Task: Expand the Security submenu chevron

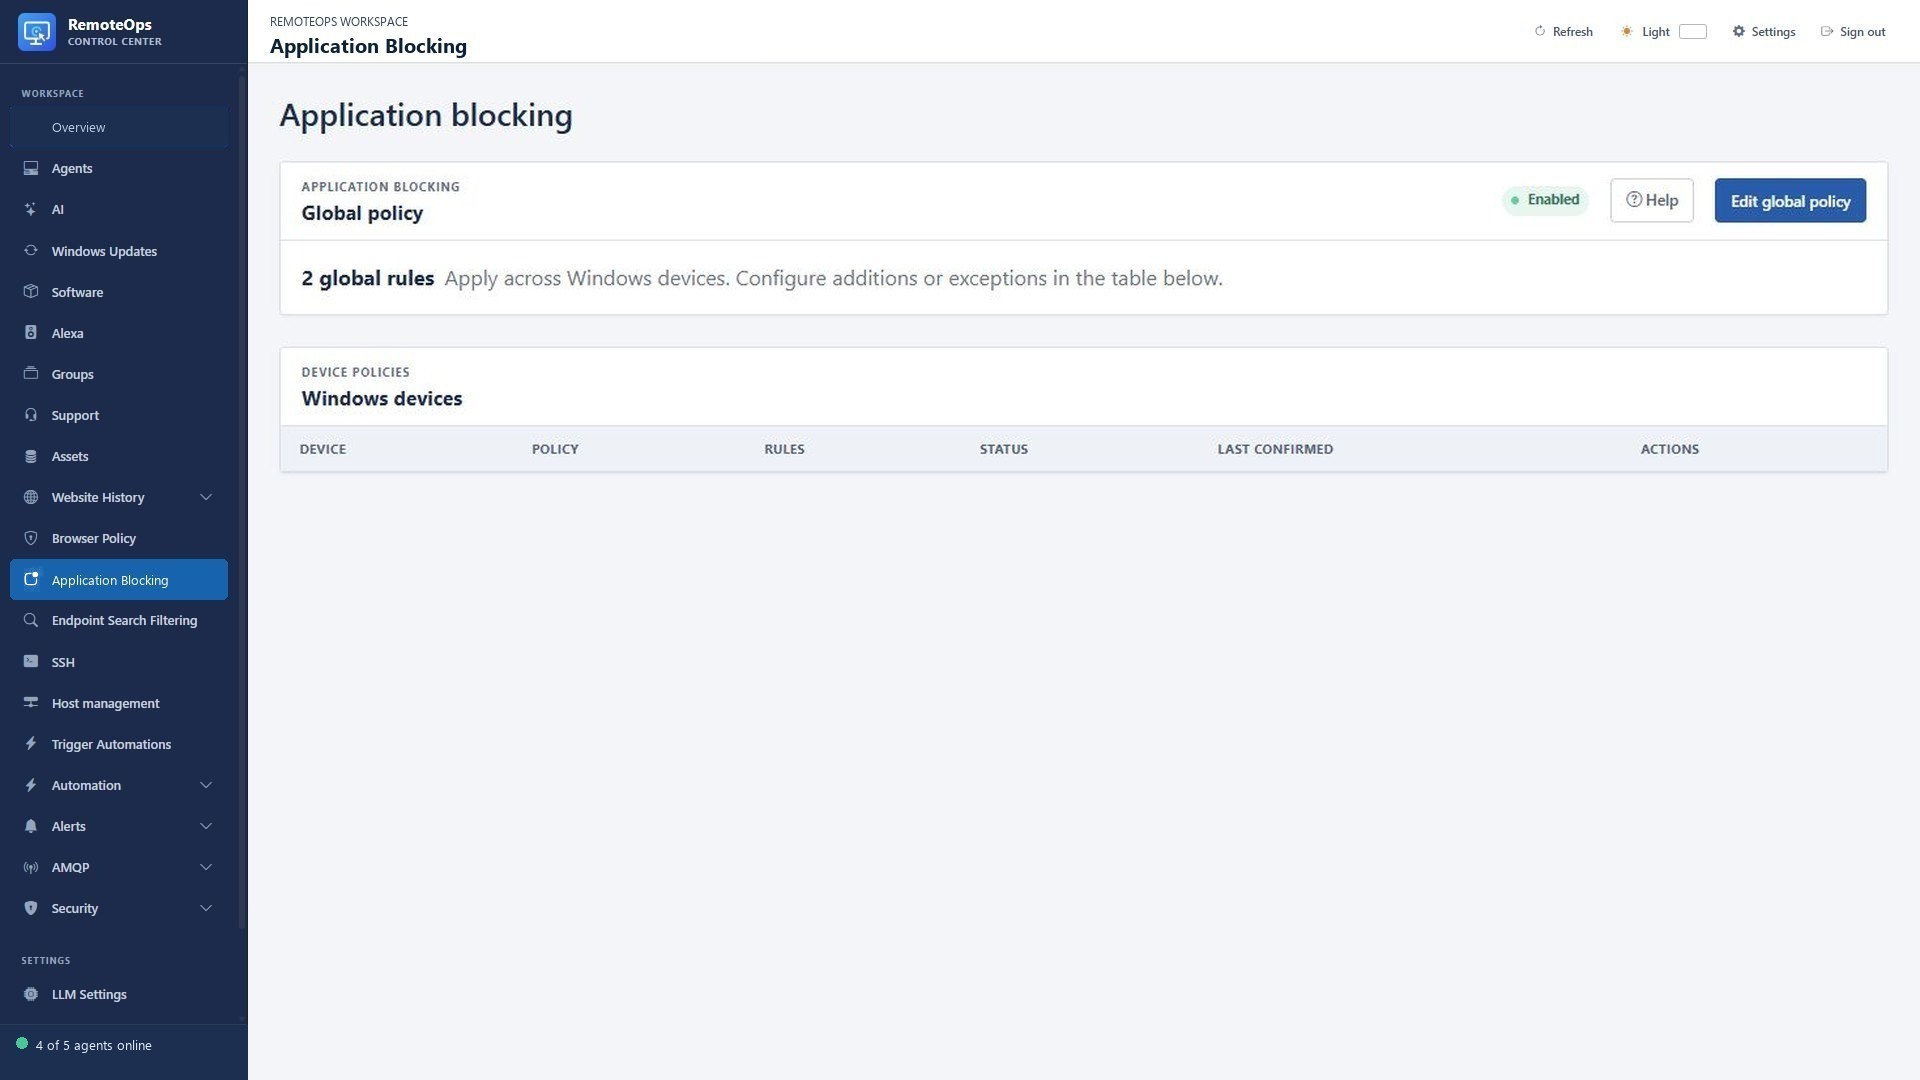Action: pyautogui.click(x=206, y=908)
